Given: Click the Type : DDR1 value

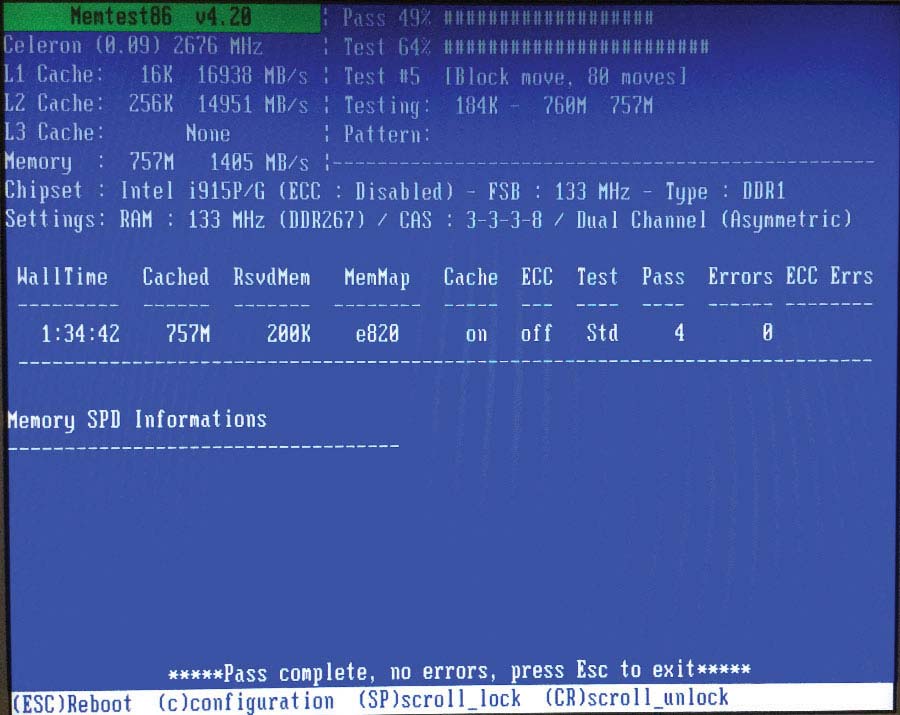Looking at the screenshot, I should click(725, 192).
